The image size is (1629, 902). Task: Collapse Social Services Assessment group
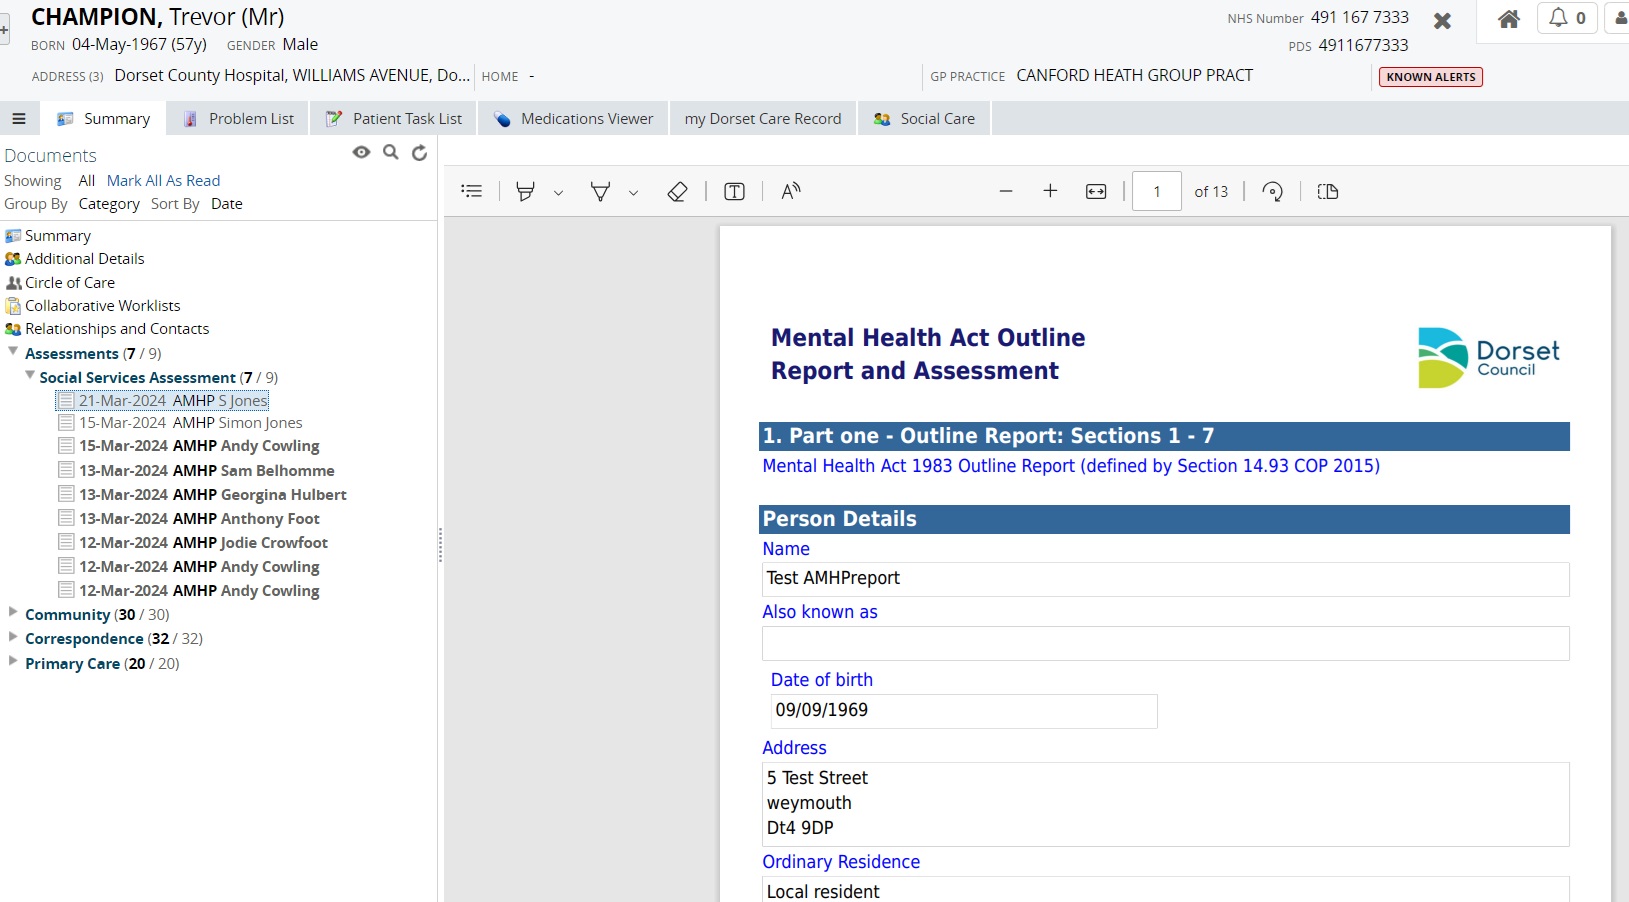click(x=30, y=376)
